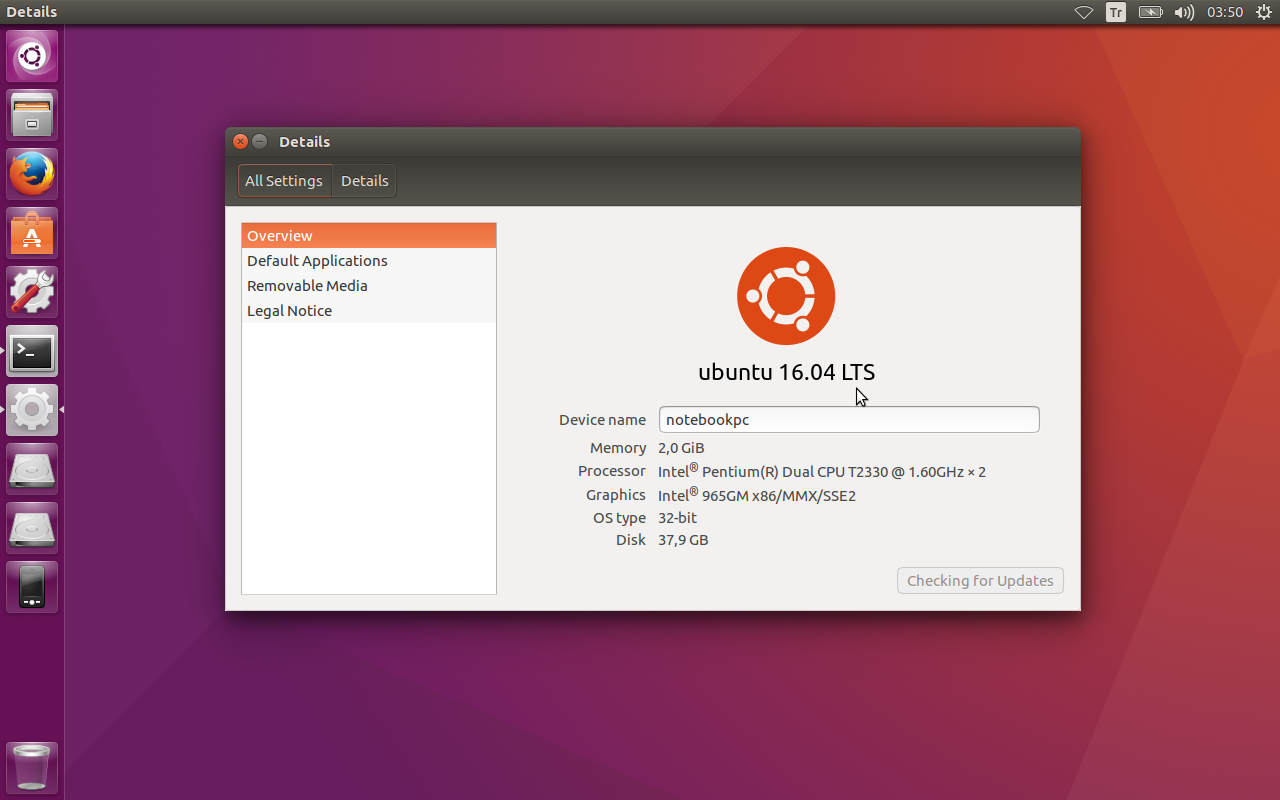
Task: Open the session power gear menu
Action: click(1264, 12)
